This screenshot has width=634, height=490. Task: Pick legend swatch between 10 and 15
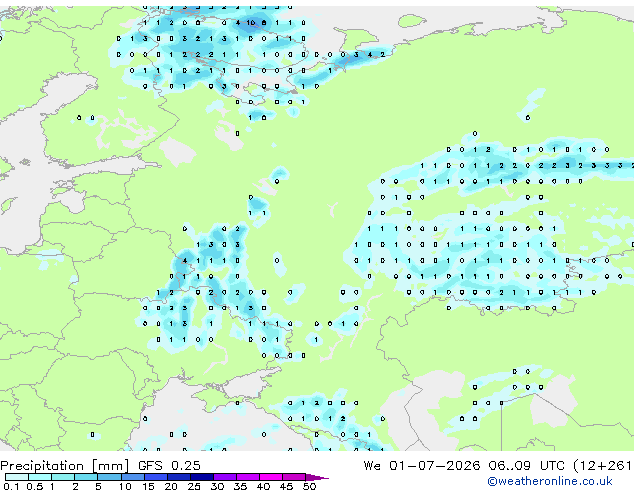[133, 477]
